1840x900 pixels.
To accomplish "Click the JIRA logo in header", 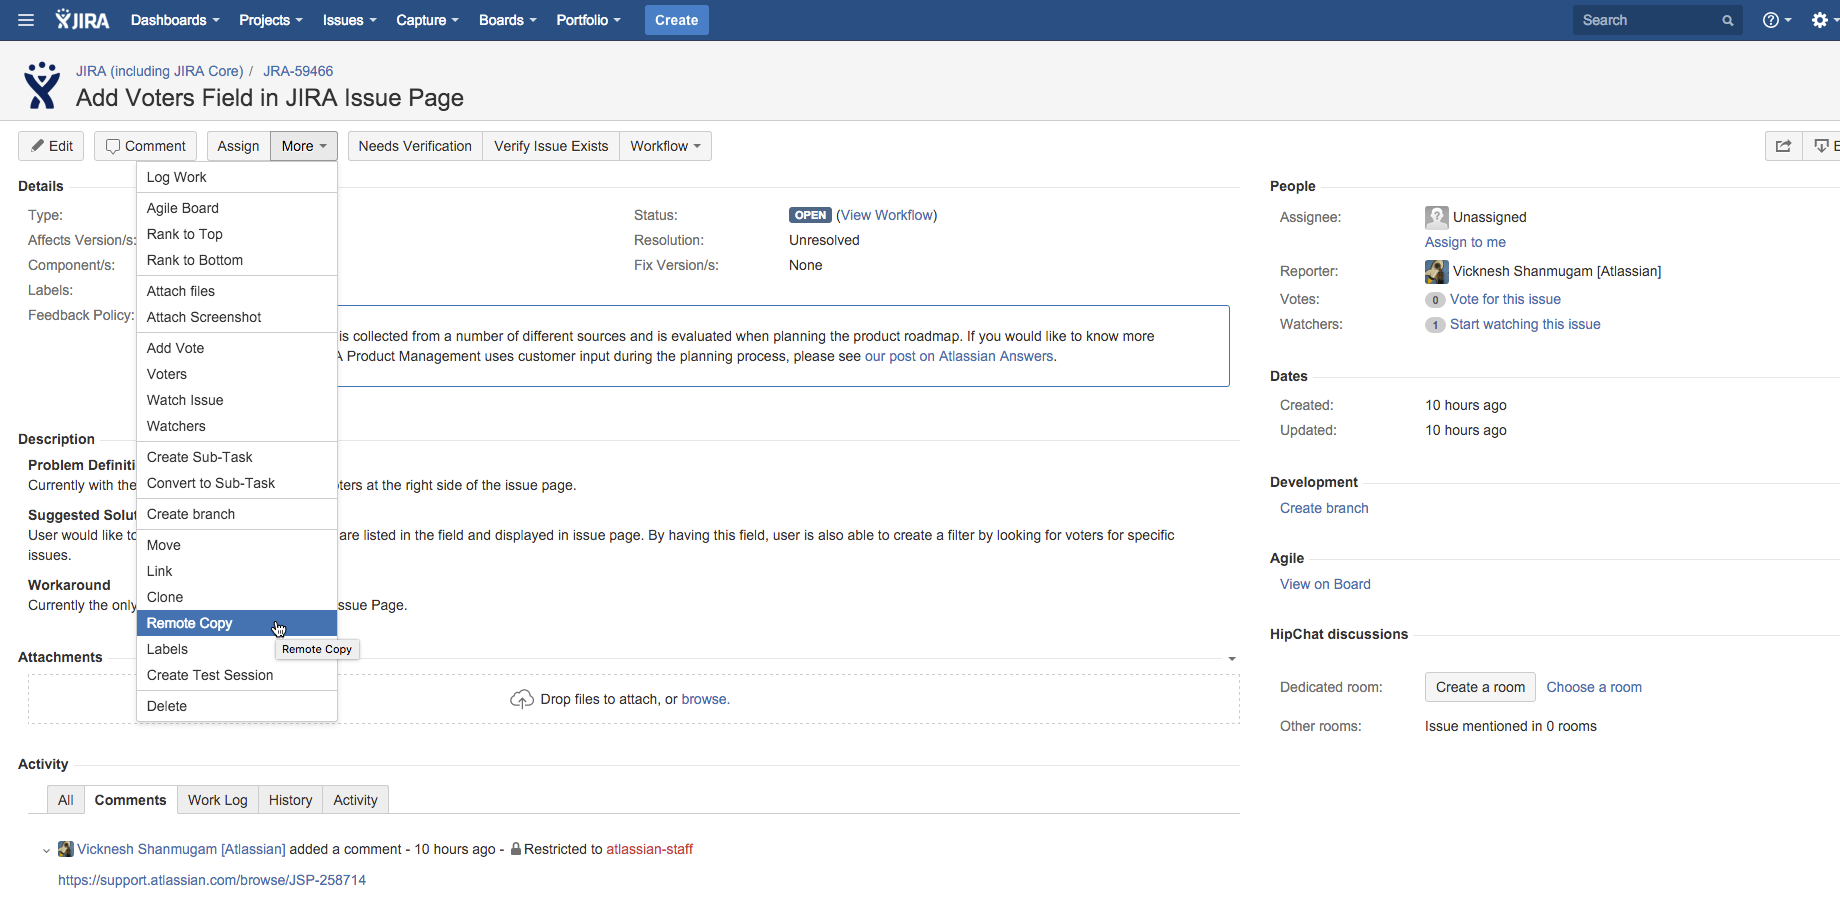I will click(82, 20).
